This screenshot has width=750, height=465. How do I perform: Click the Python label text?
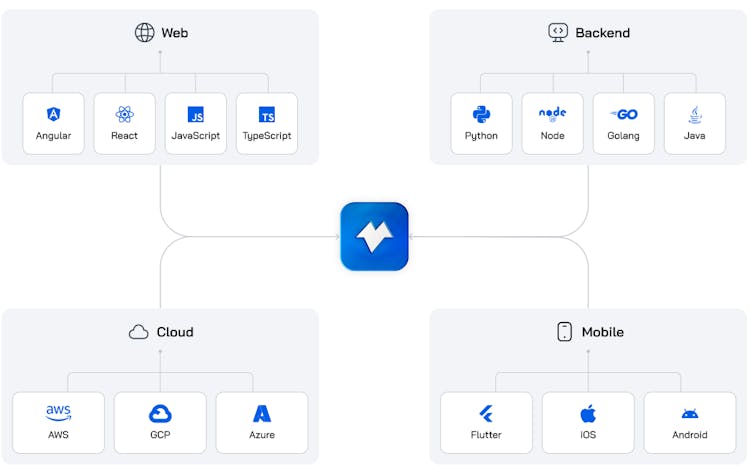pos(481,136)
